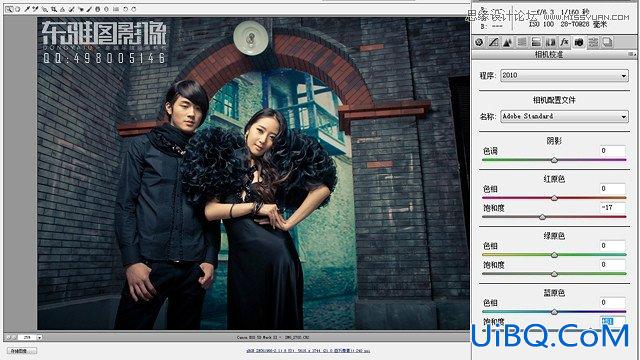This screenshot has width=640, height=360.
Task: Open the zoom level dropdown arrow
Action: (40, 338)
